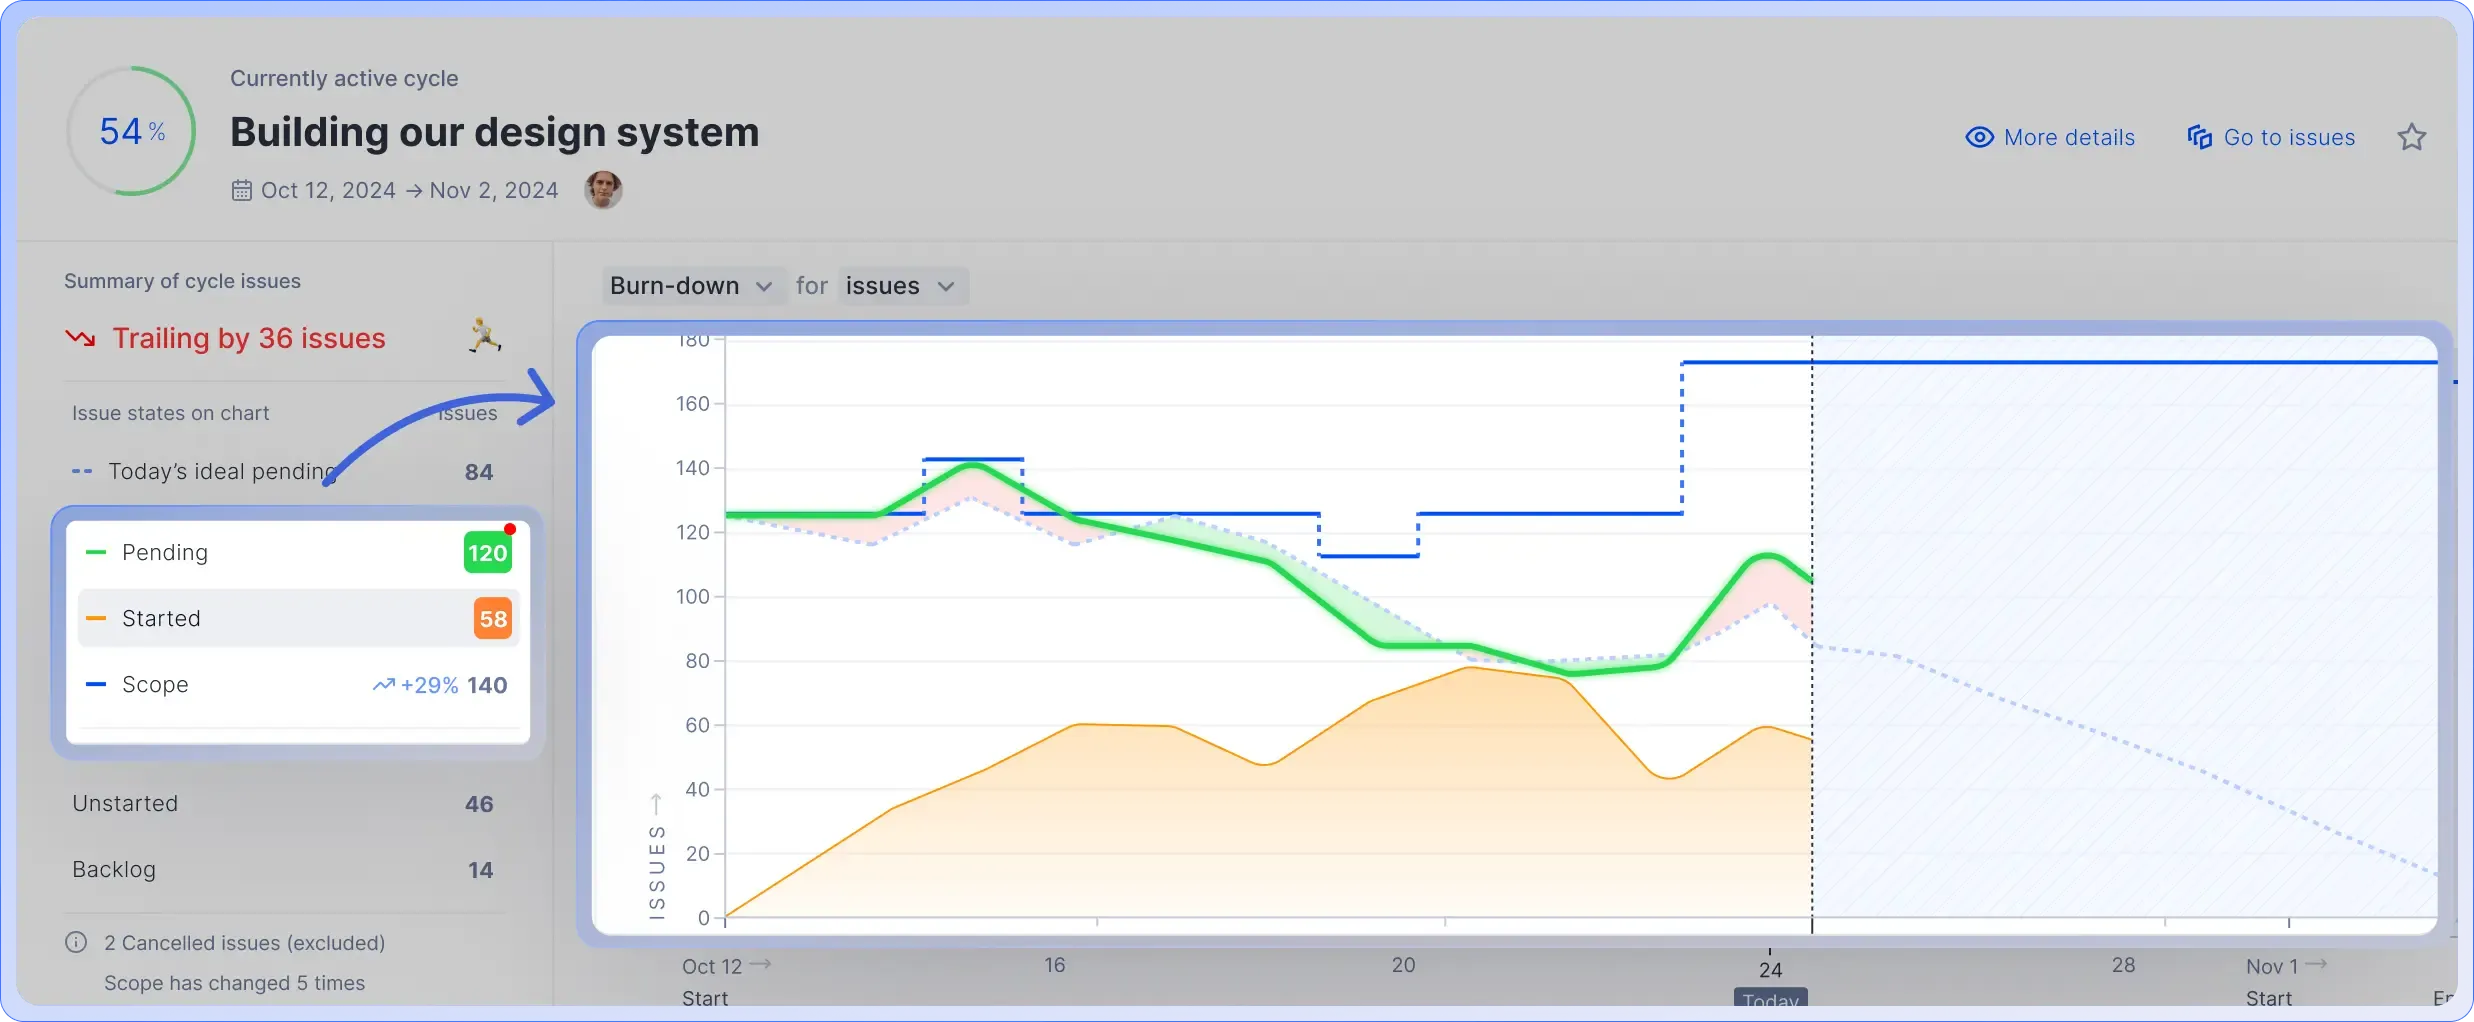This screenshot has height=1022, width=2474.
Task: Open the Burn-down chart type dropdown
Action: click(691, 286)
